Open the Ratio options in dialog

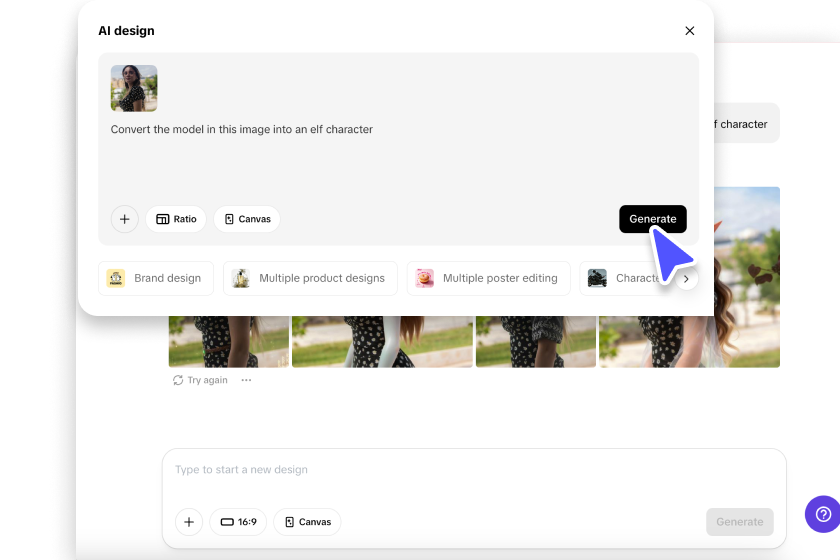(176, 219)
